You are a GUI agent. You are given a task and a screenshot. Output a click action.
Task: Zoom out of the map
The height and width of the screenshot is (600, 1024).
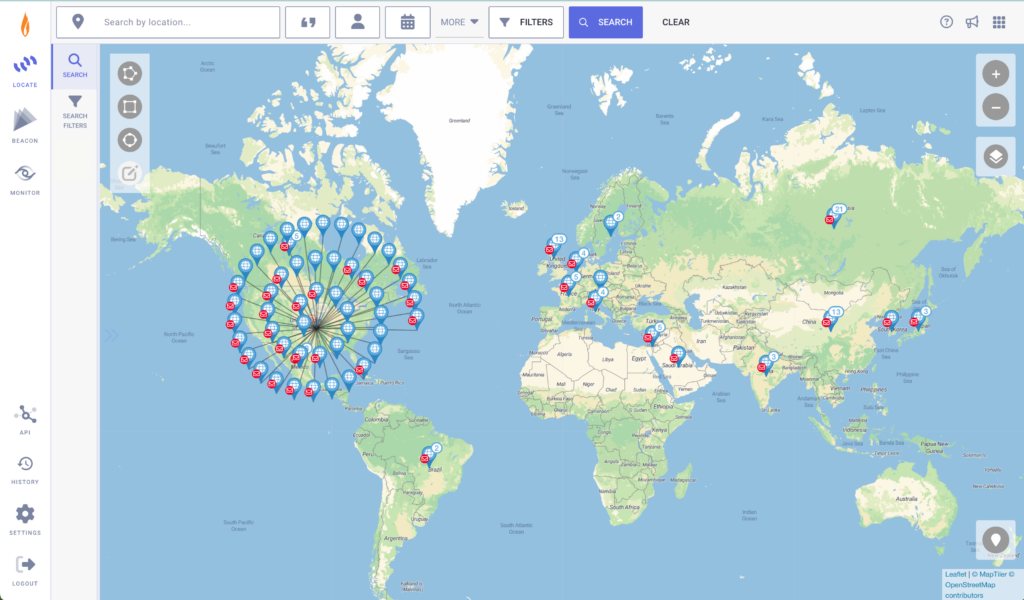[x=995, y=107]
